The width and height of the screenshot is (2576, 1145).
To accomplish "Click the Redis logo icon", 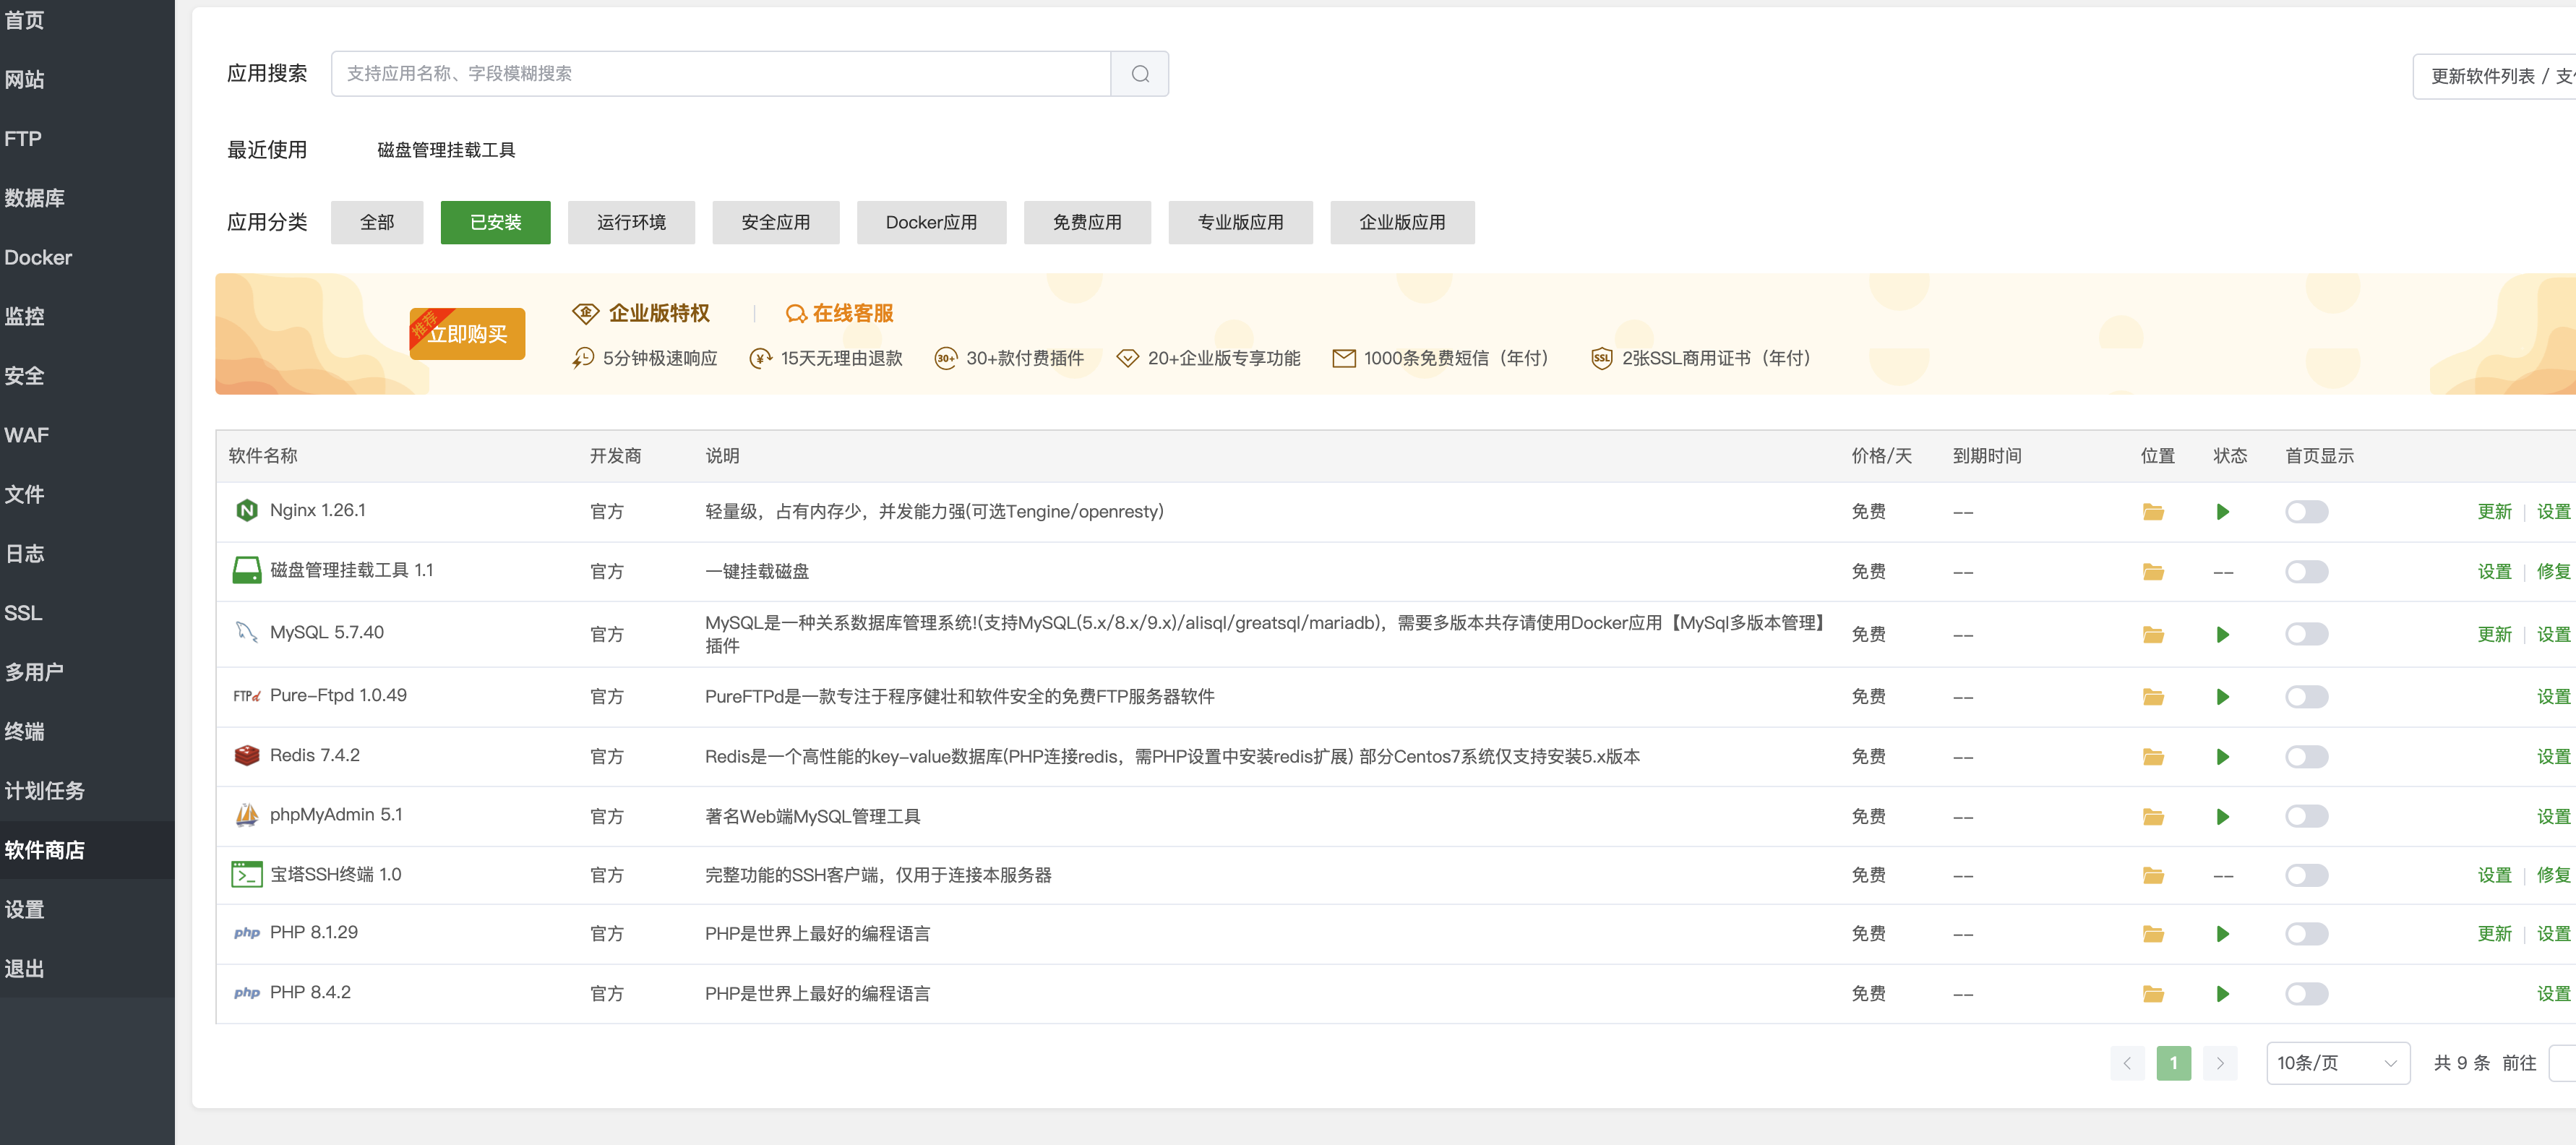I will 246,756.
